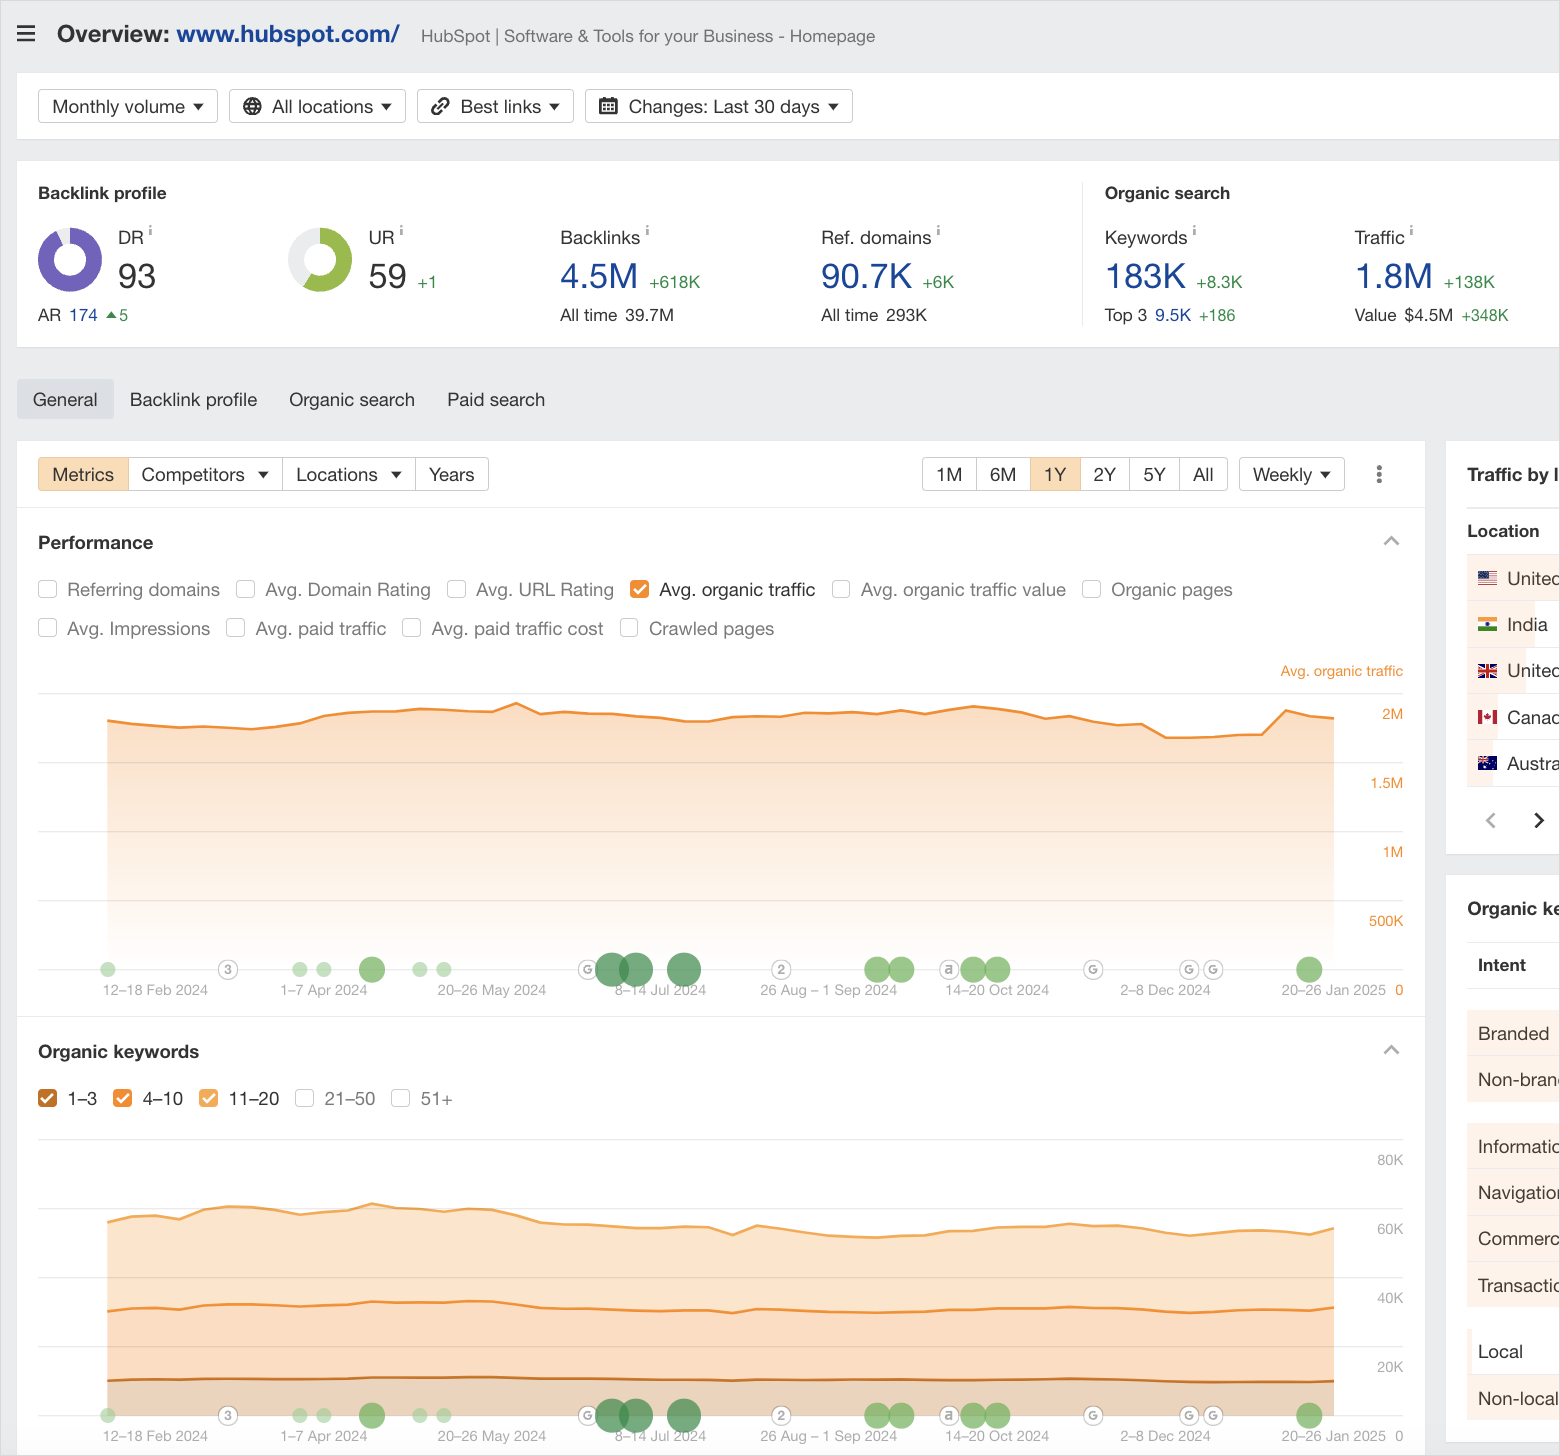Click the UR green donut chart
This screenshot has height=1456, width=1560.
[x=320, y=260]
